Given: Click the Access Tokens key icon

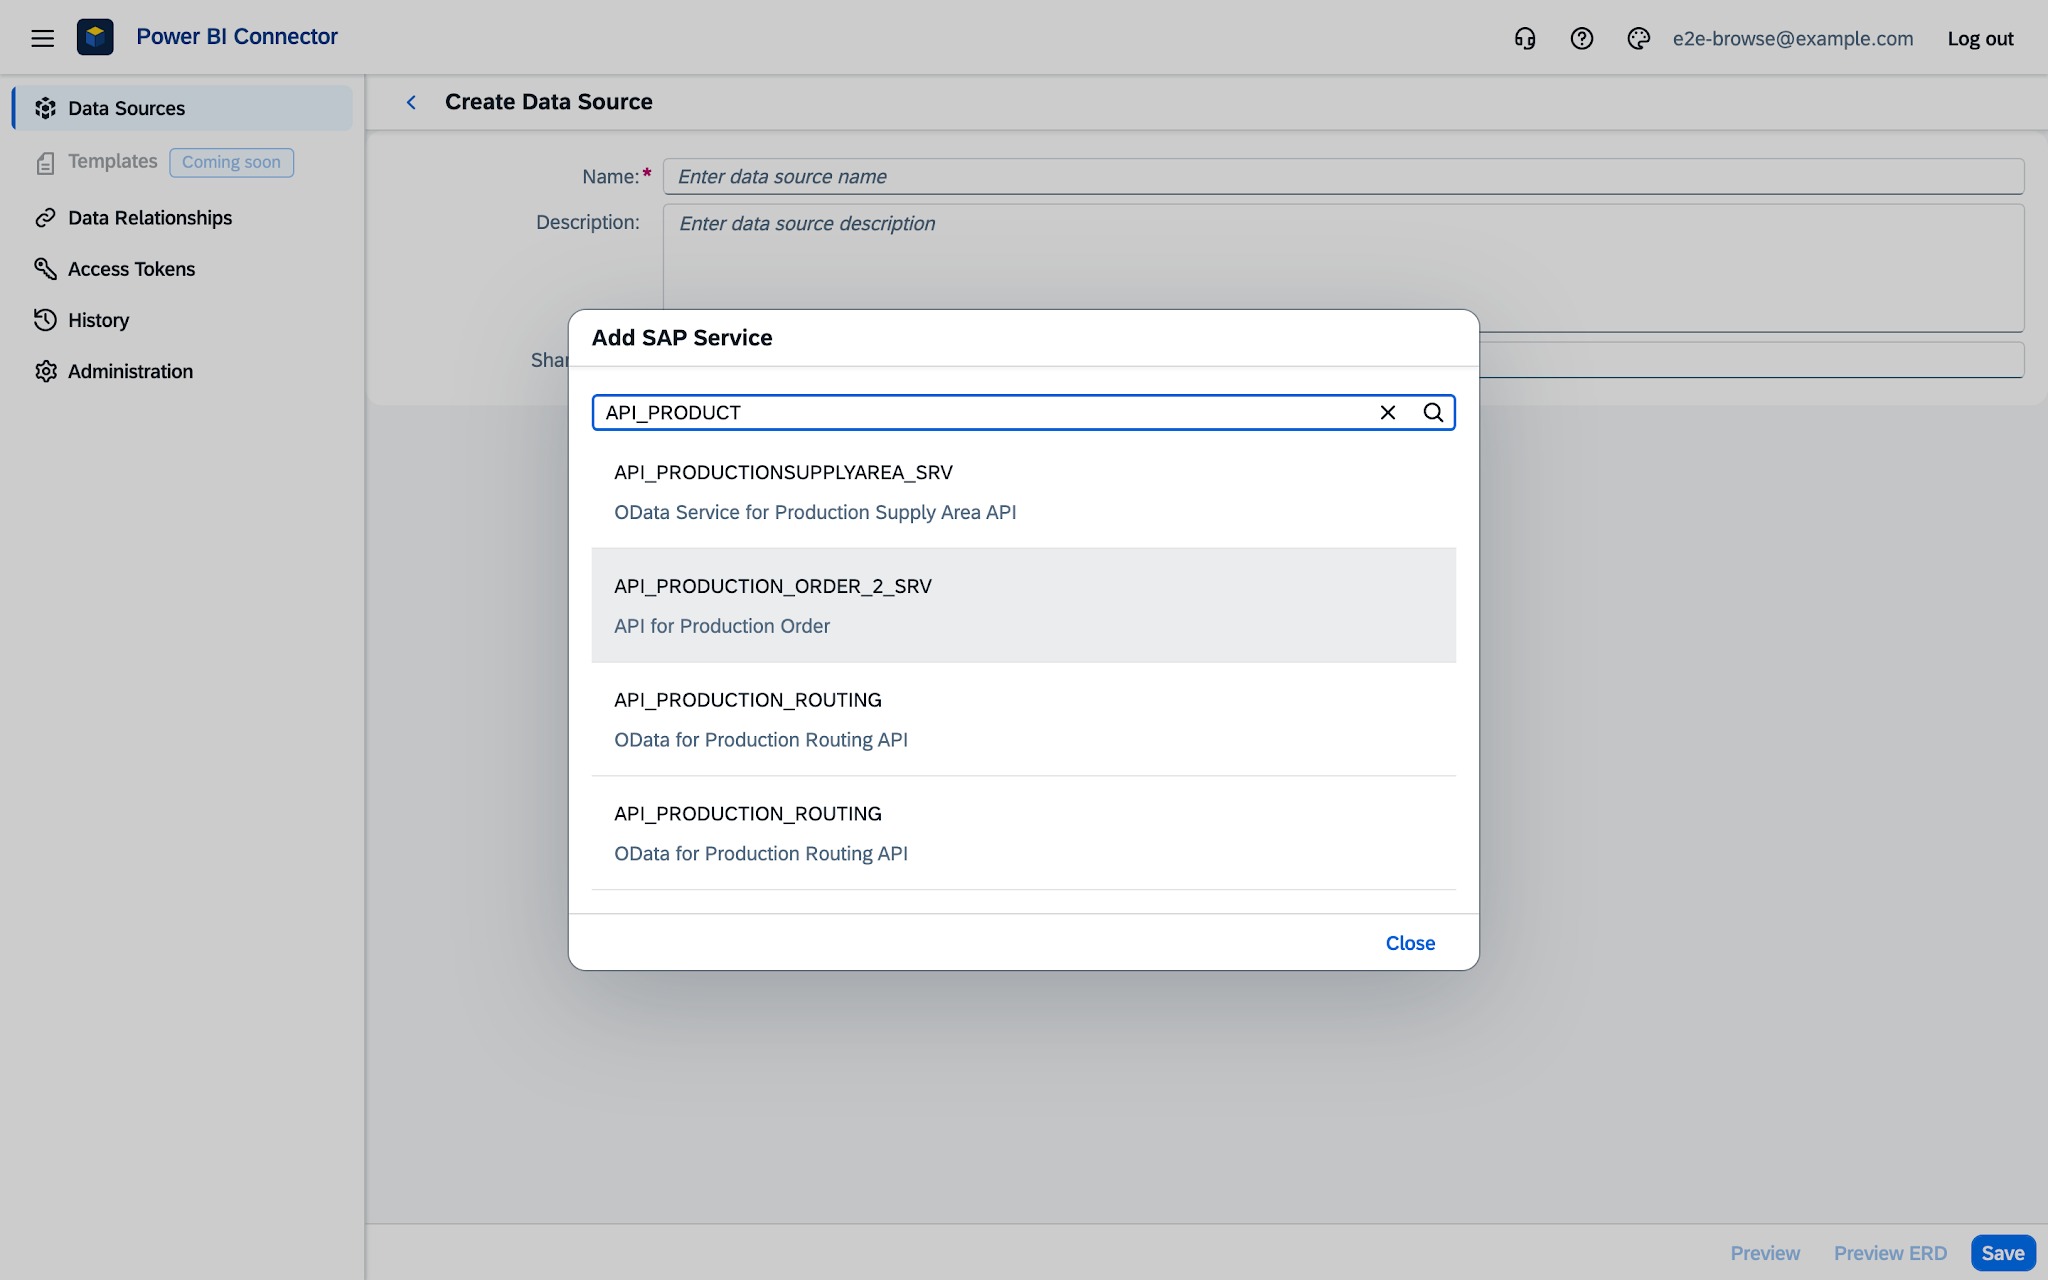Looking at the screenshot, I should pos(45,269).
